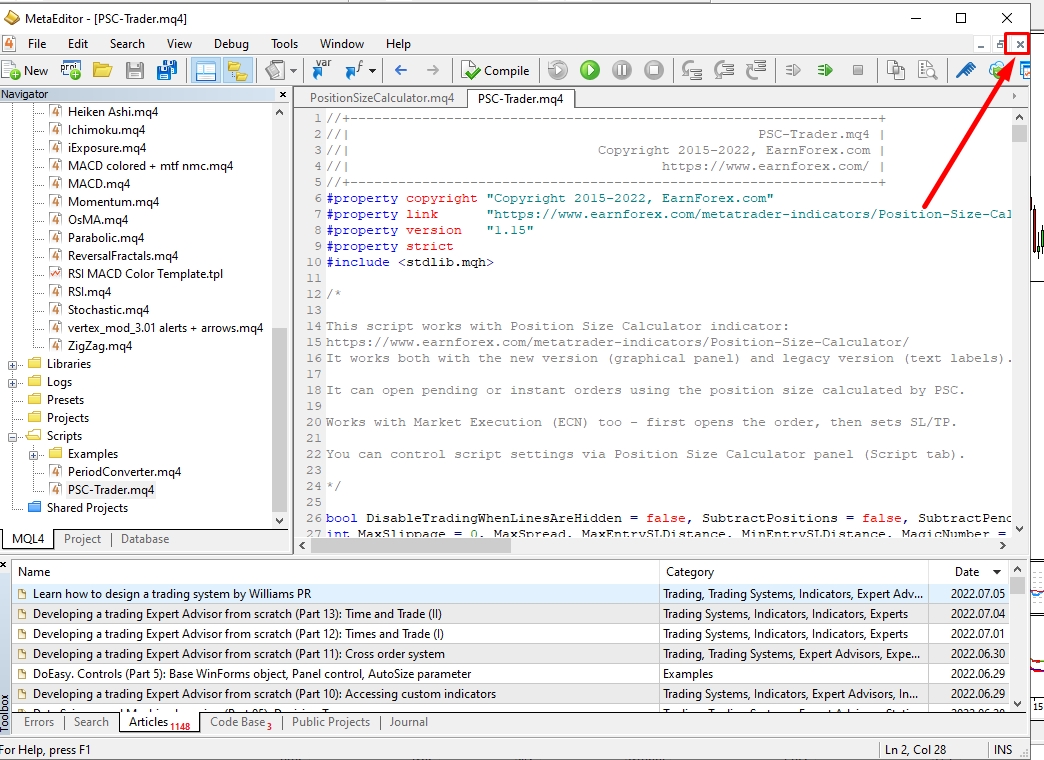
Task: Expand the Examples folder under Scripts
Action: coord(35,454)
